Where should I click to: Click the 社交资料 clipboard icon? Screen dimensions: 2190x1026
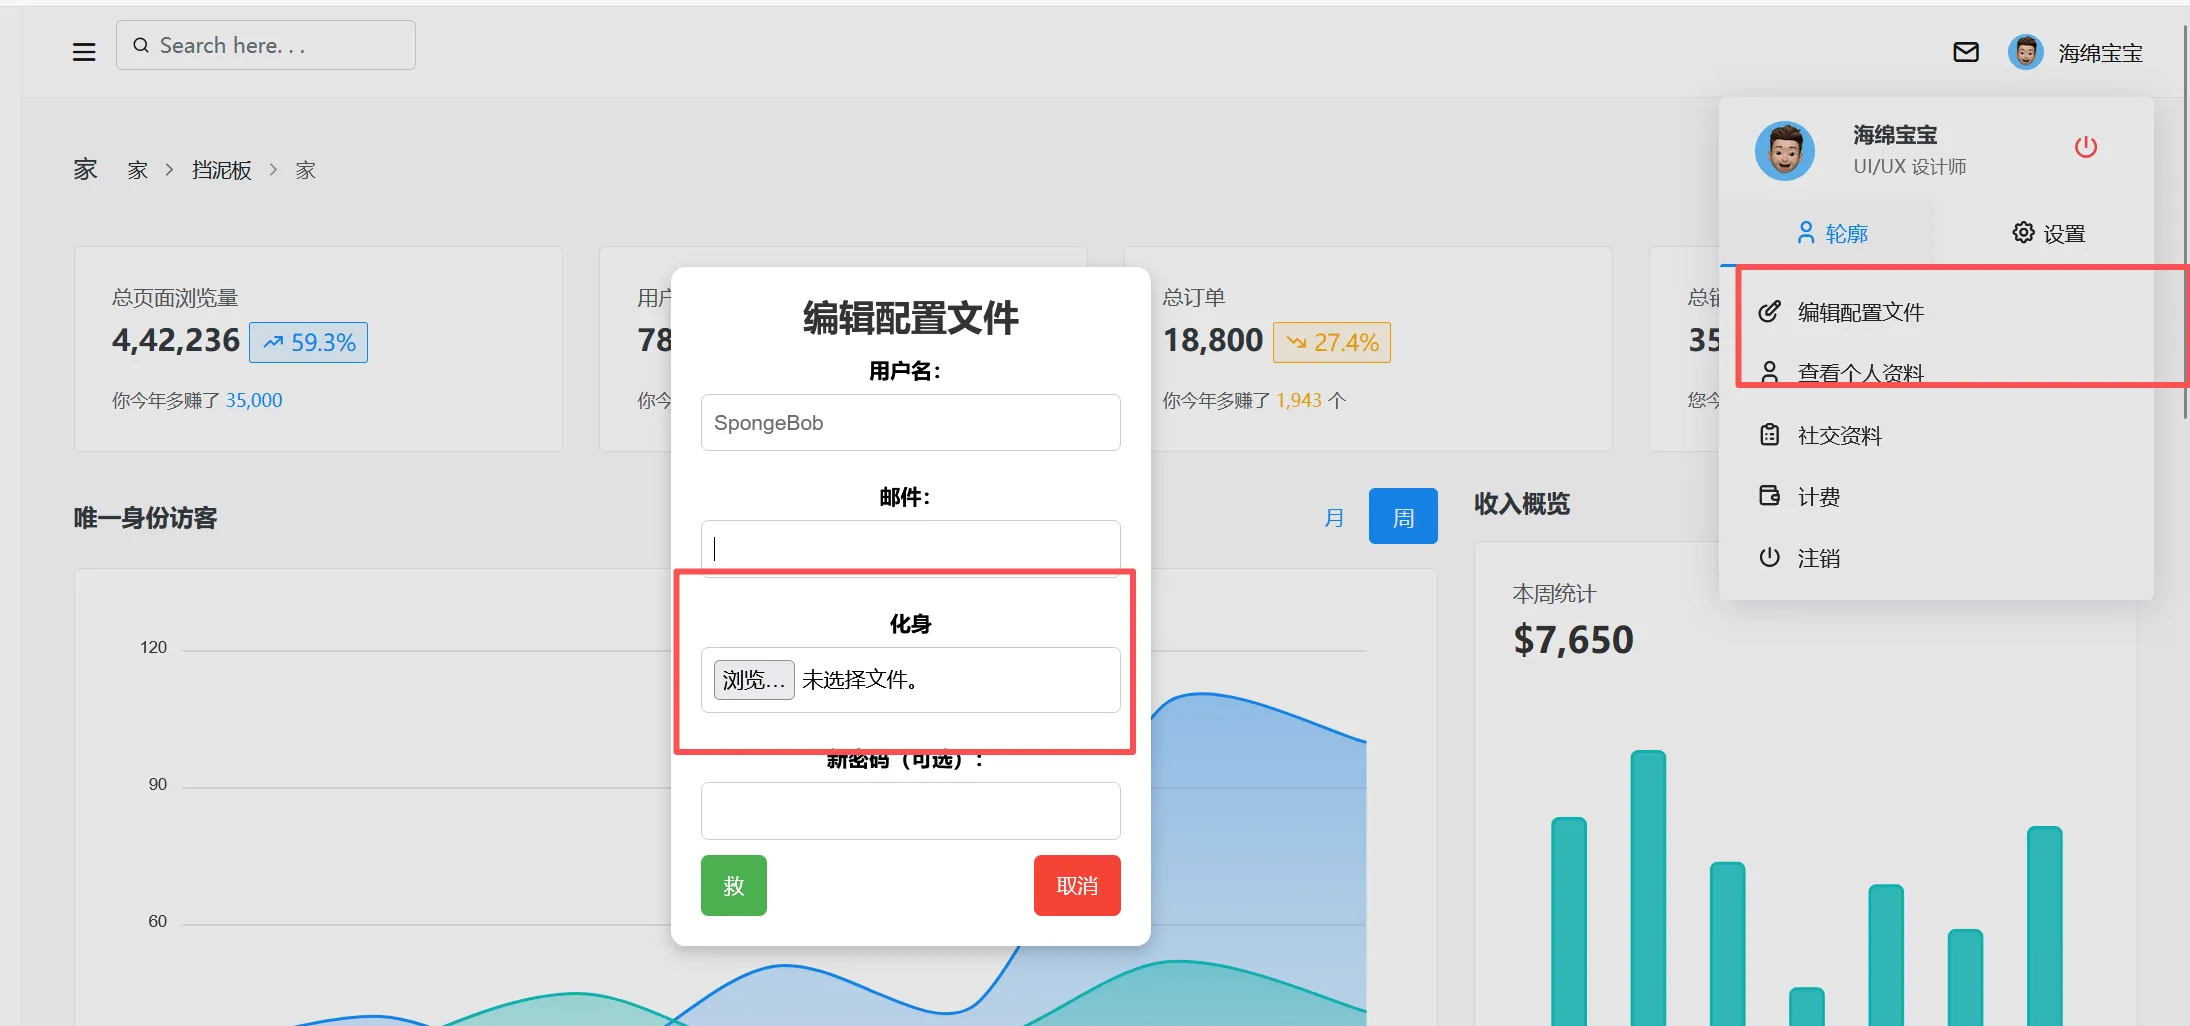pyautogui.click(x=1769, y=435)
